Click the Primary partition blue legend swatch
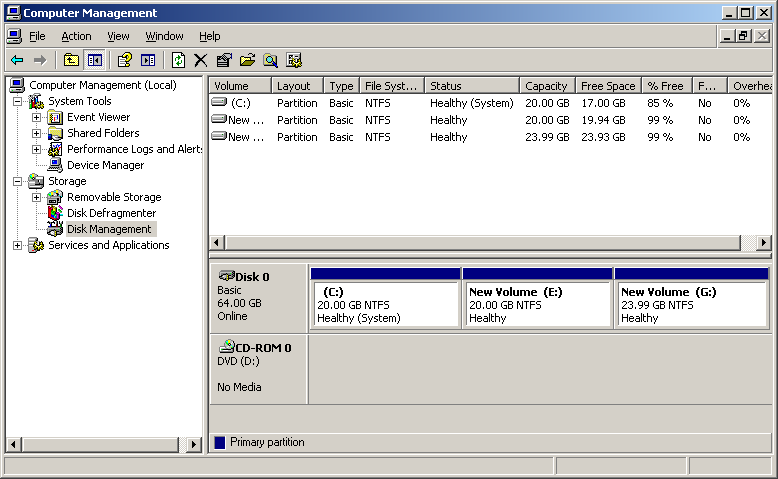Screen dimensions: 778x479 pos(220,442)
